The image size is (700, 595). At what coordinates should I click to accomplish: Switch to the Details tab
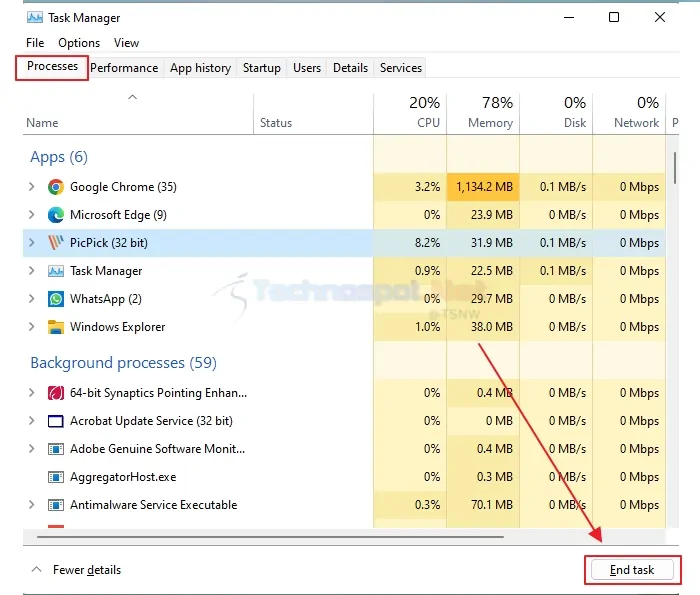350,68
